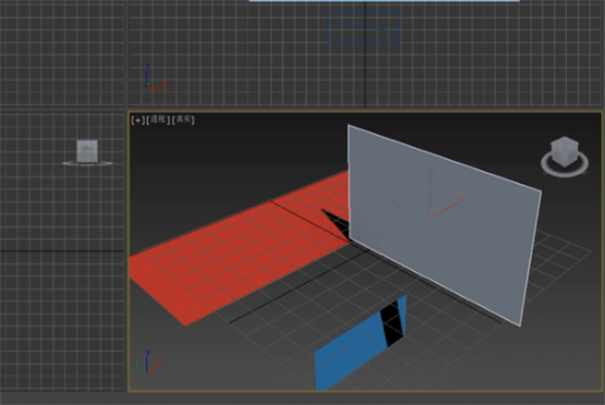Open the 透视 perspective view label menu
Screen dimensions: 605x405
tap(158, 120)
